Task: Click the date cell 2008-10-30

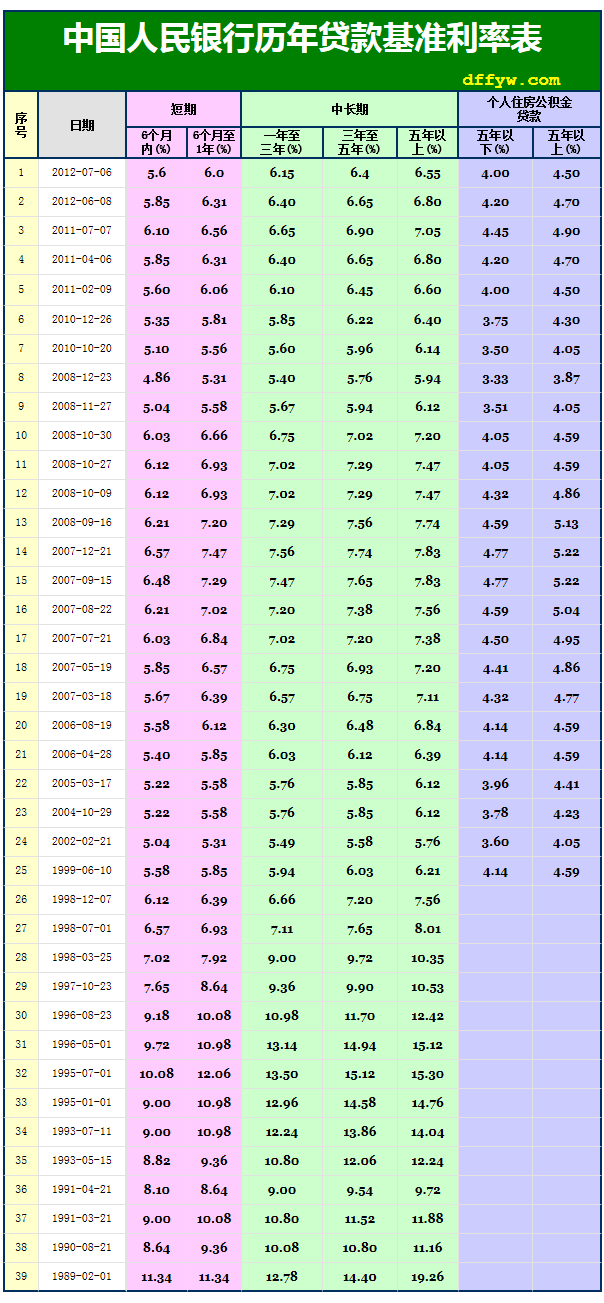Action: tap(82, 436)
